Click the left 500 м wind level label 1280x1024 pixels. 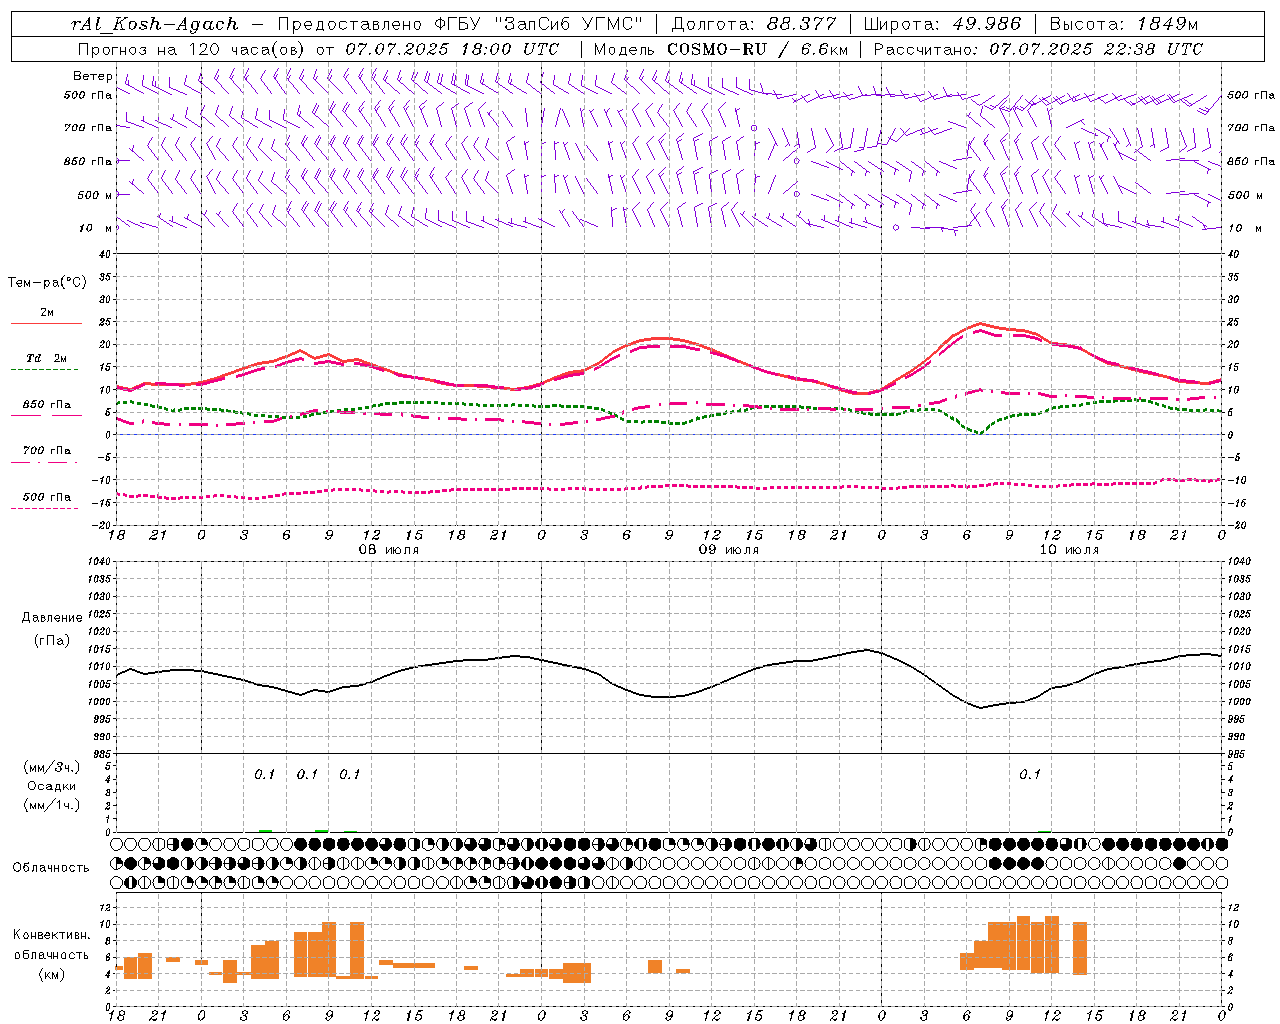(96, 195)
